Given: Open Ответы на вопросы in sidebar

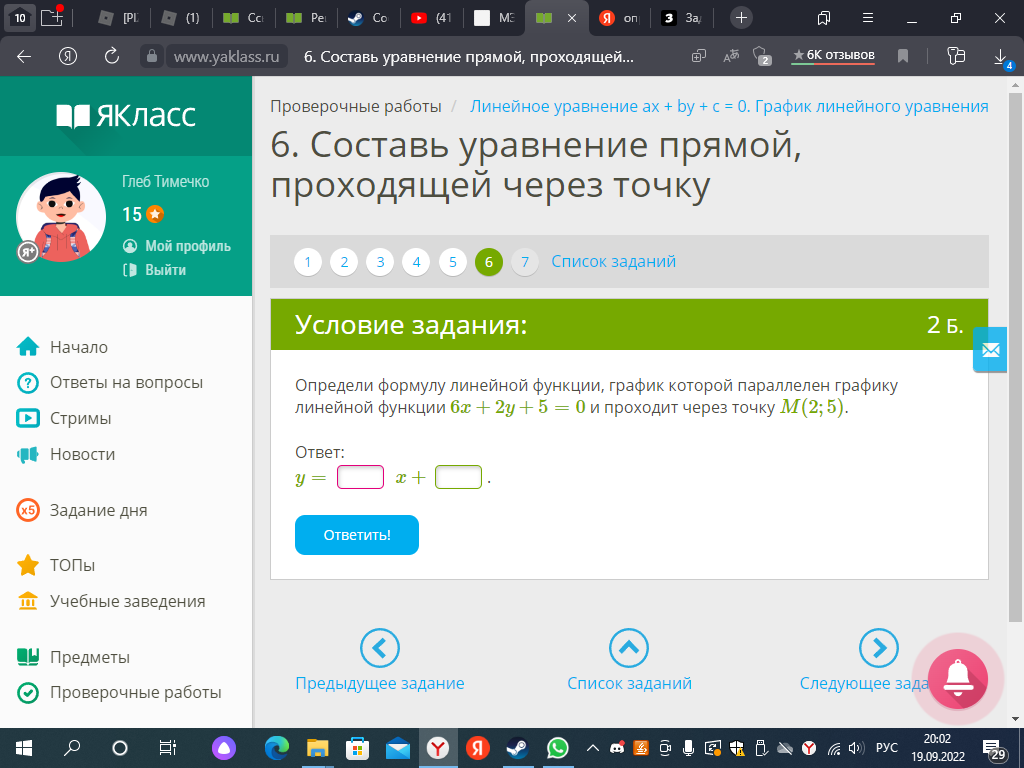Looking at the screenshot, I should tap(110, 383).
